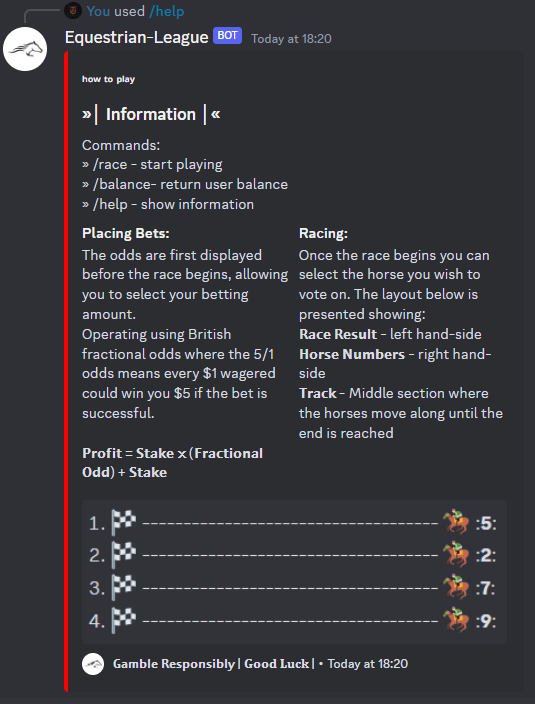Click the 'Racing:' field heading
This screenshot has width=535, height=704.
(323, 233)
